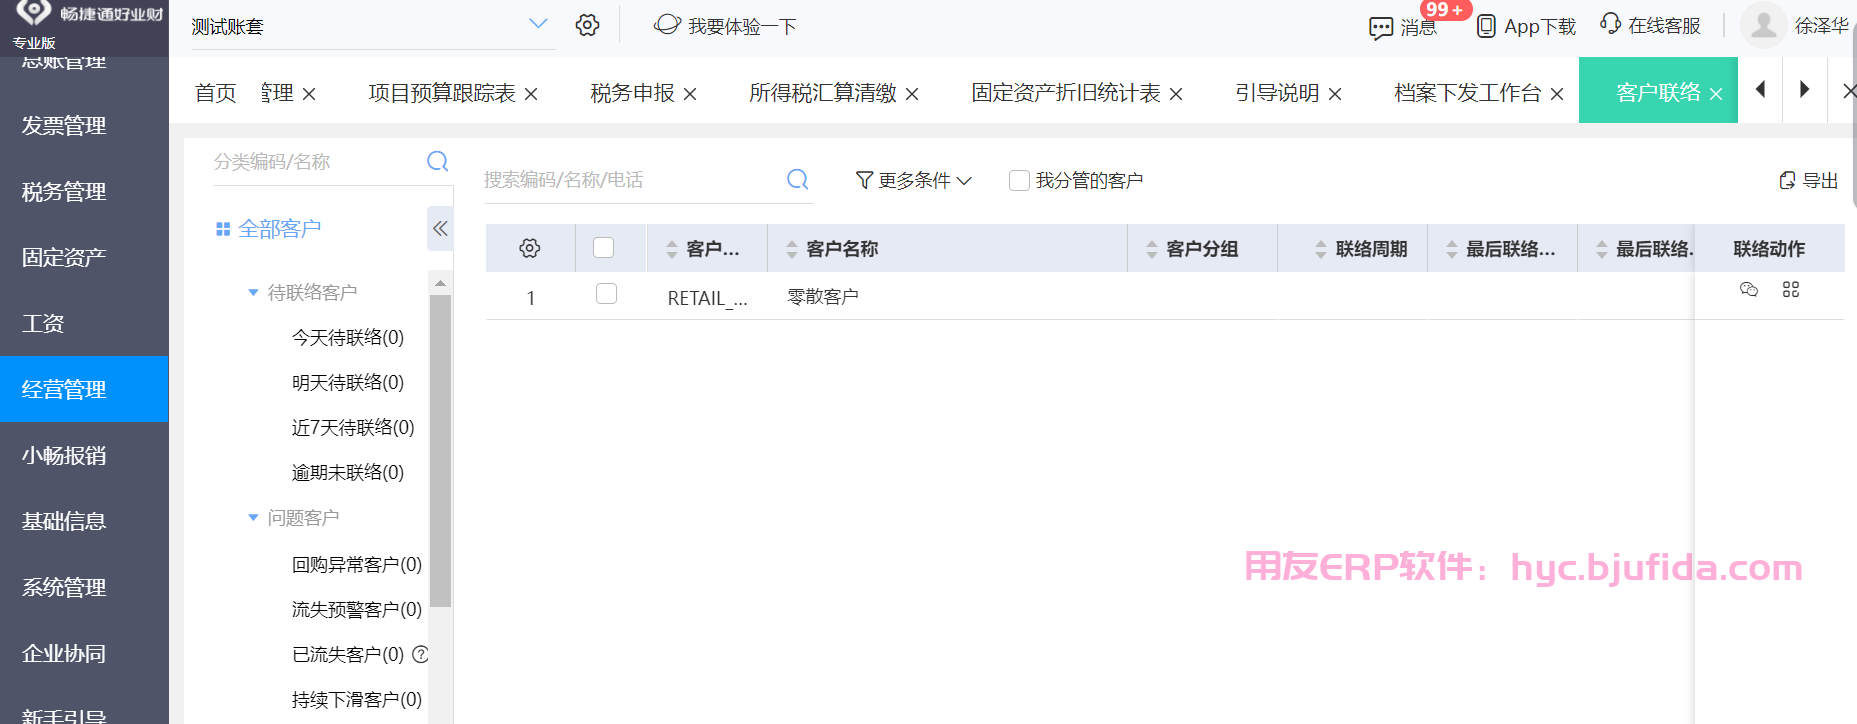Select 今天待联络(0) filter

click(348, 337)
